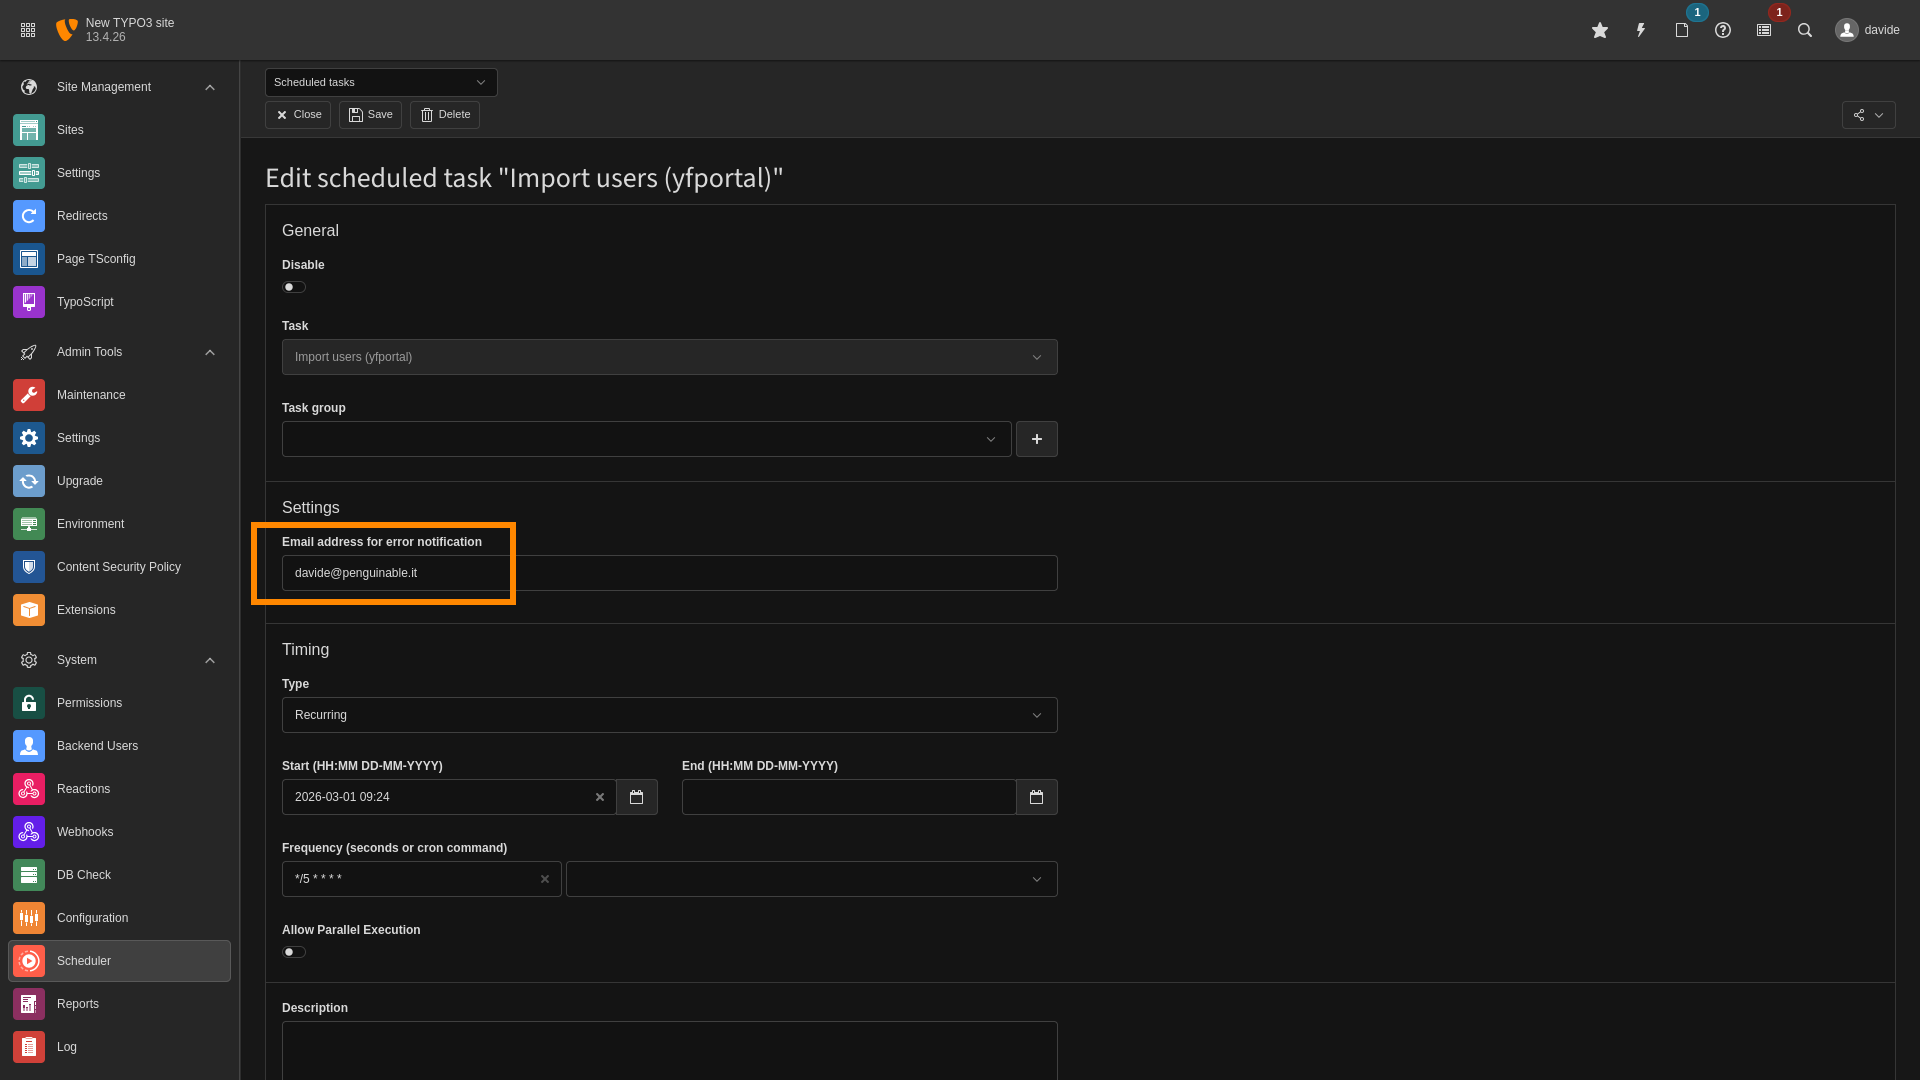Viewport: 1920px width, 1080px height.
Task: Expand the Type Recurring dropdown
Action: (x=669, y=715)
